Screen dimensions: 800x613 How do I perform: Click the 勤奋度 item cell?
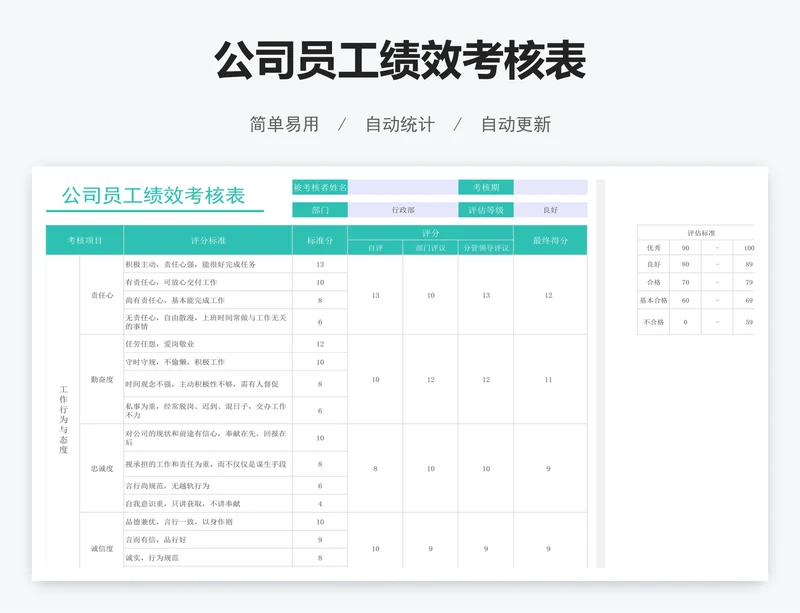click(x=102, y=379)
